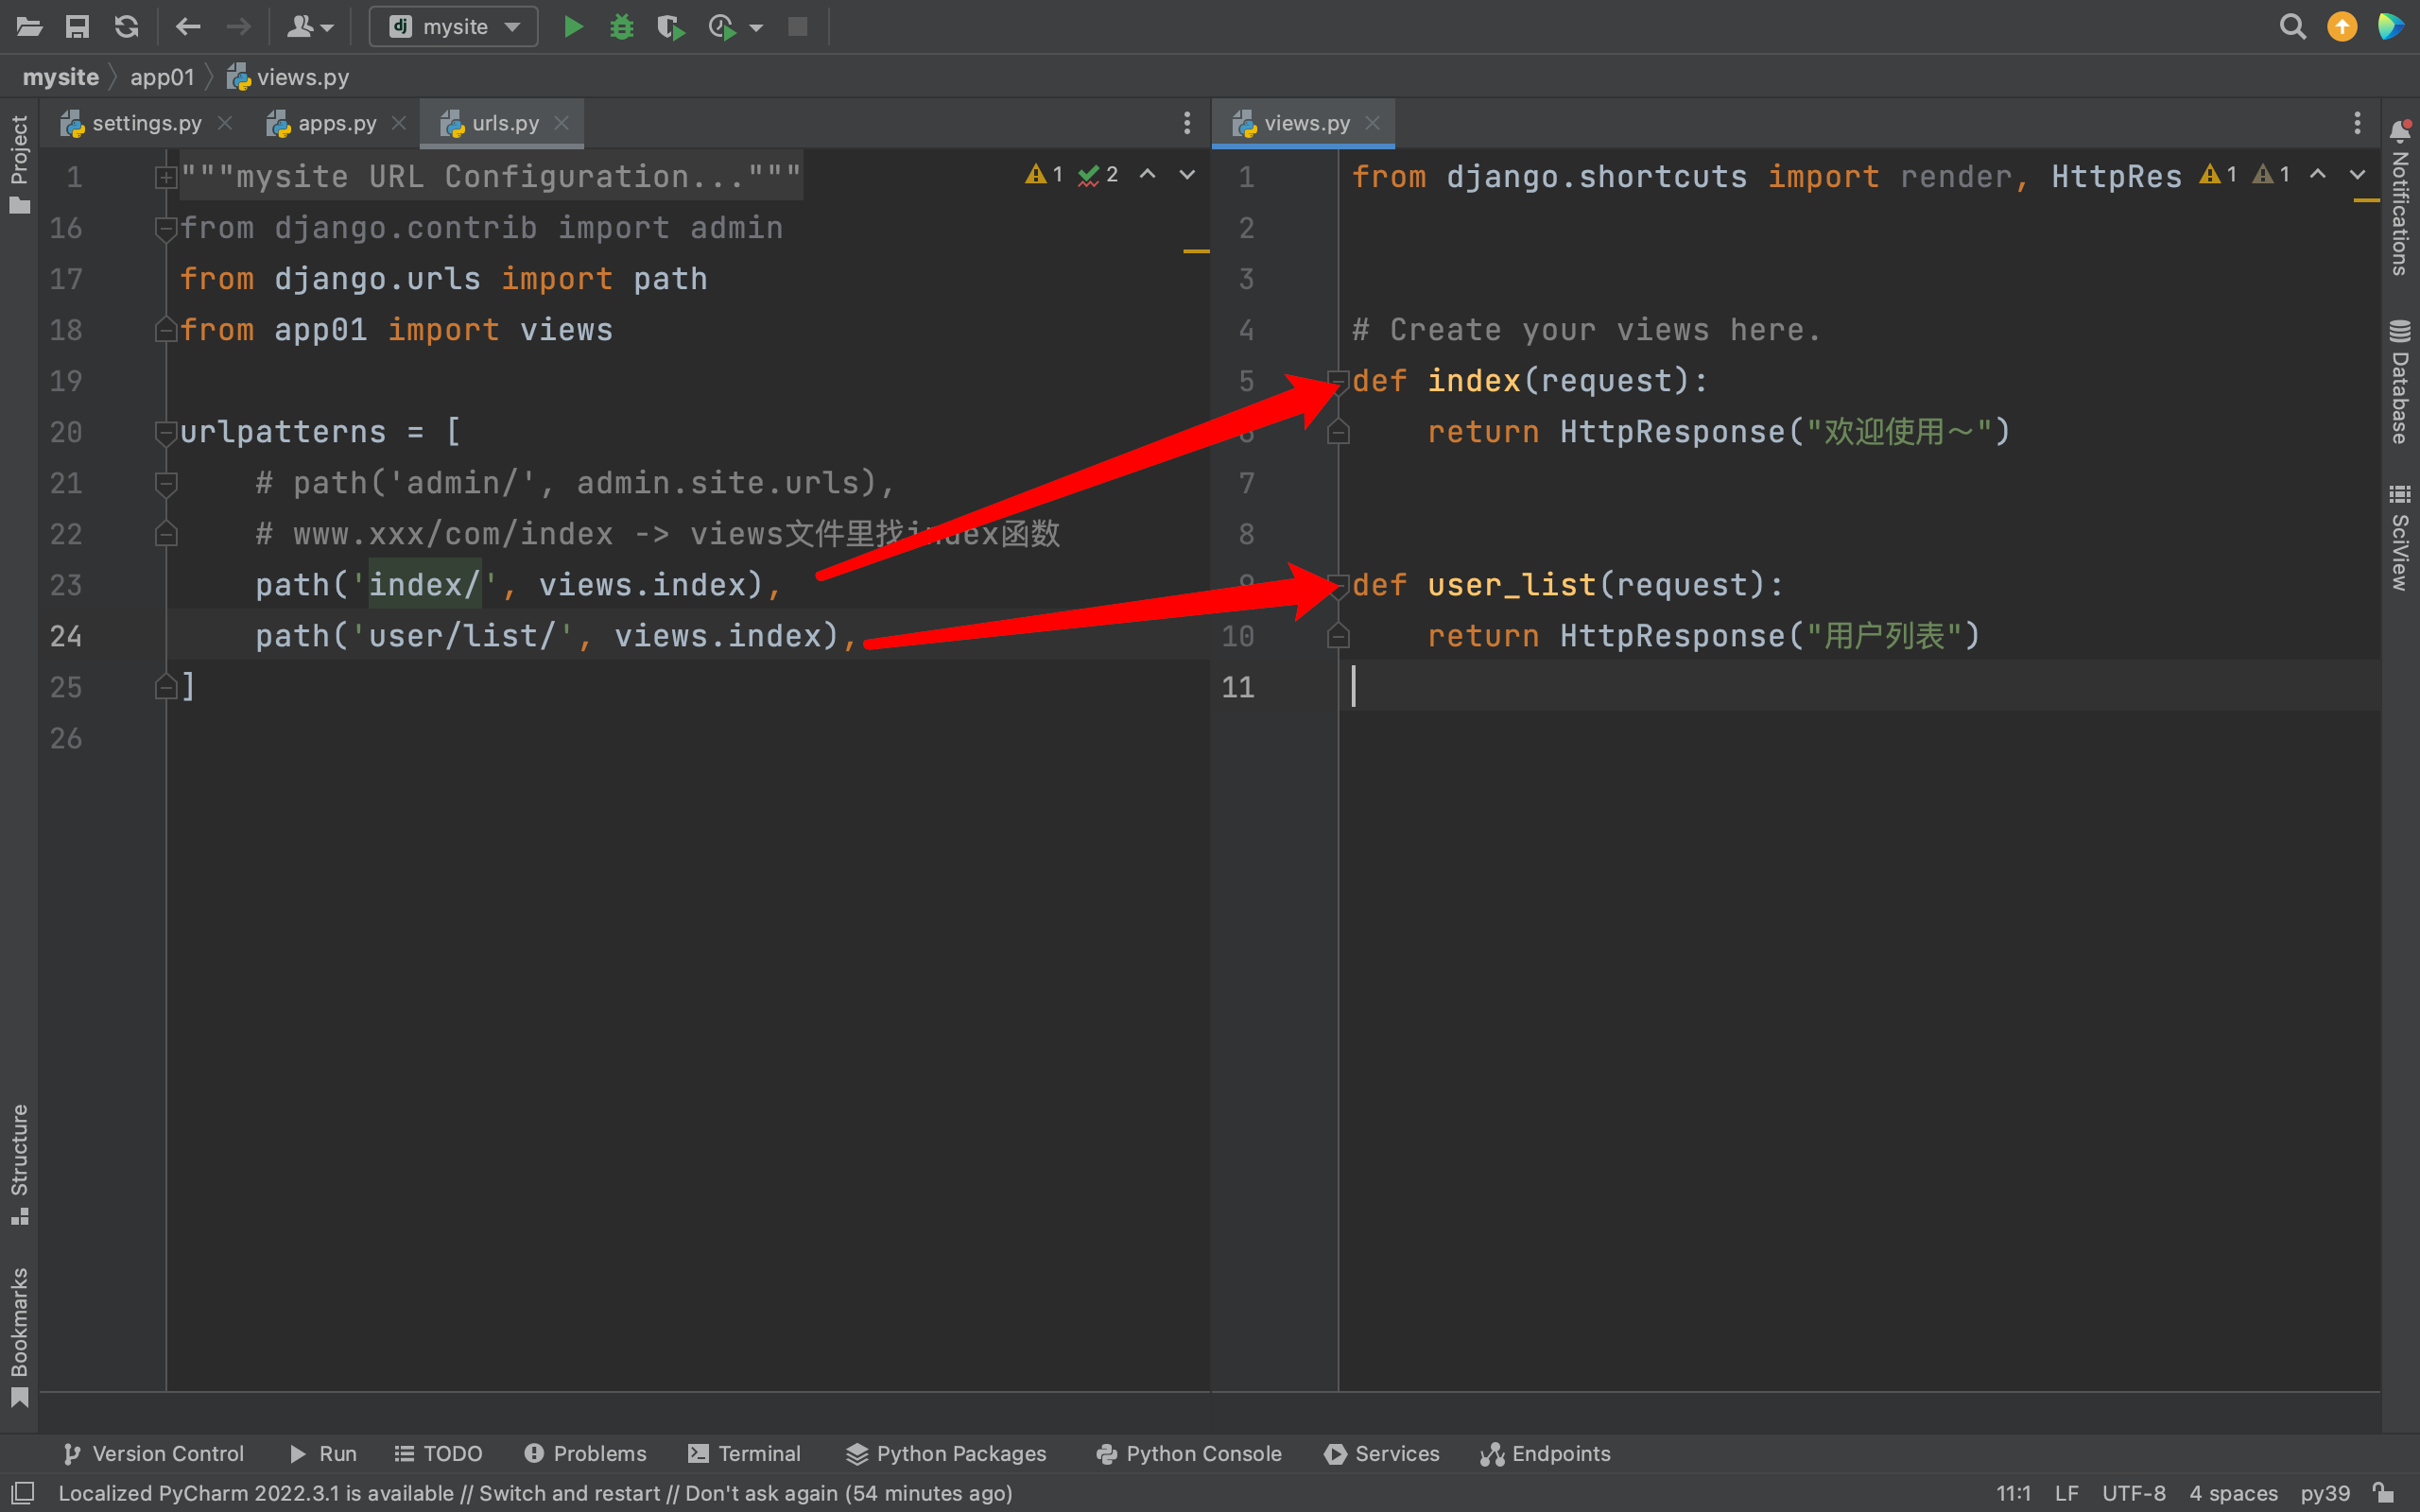The image size is (2420, 1512).
Task: Open Search Everywhere magnifier icon
Action: pyautogui.click(x=2292, y=27)
